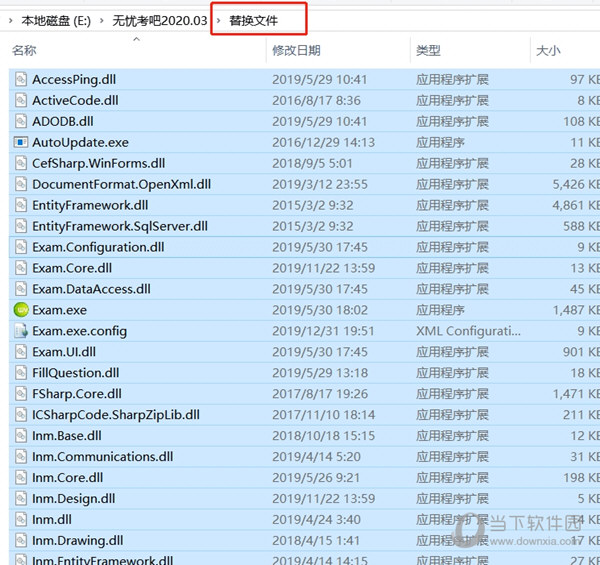This screenshot has height=565, width=600.
Task: Click the FSharp.Core.dll file icon
Action: coord(21,394)
